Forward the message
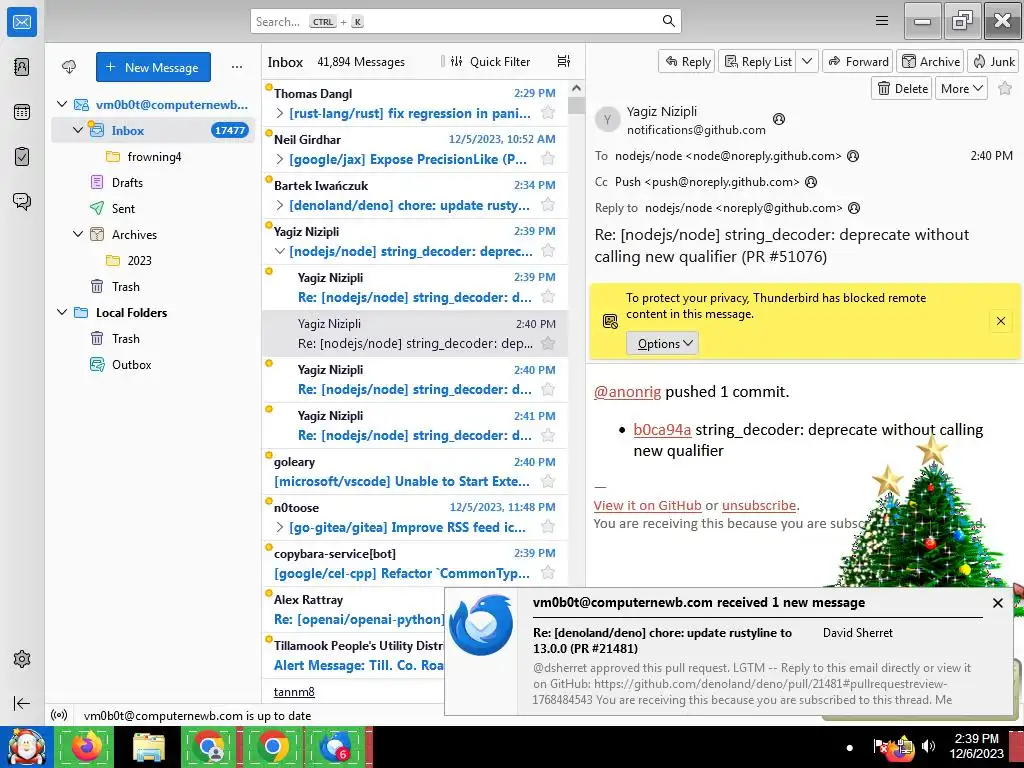1024x768 pixels. tap(857, 61)
